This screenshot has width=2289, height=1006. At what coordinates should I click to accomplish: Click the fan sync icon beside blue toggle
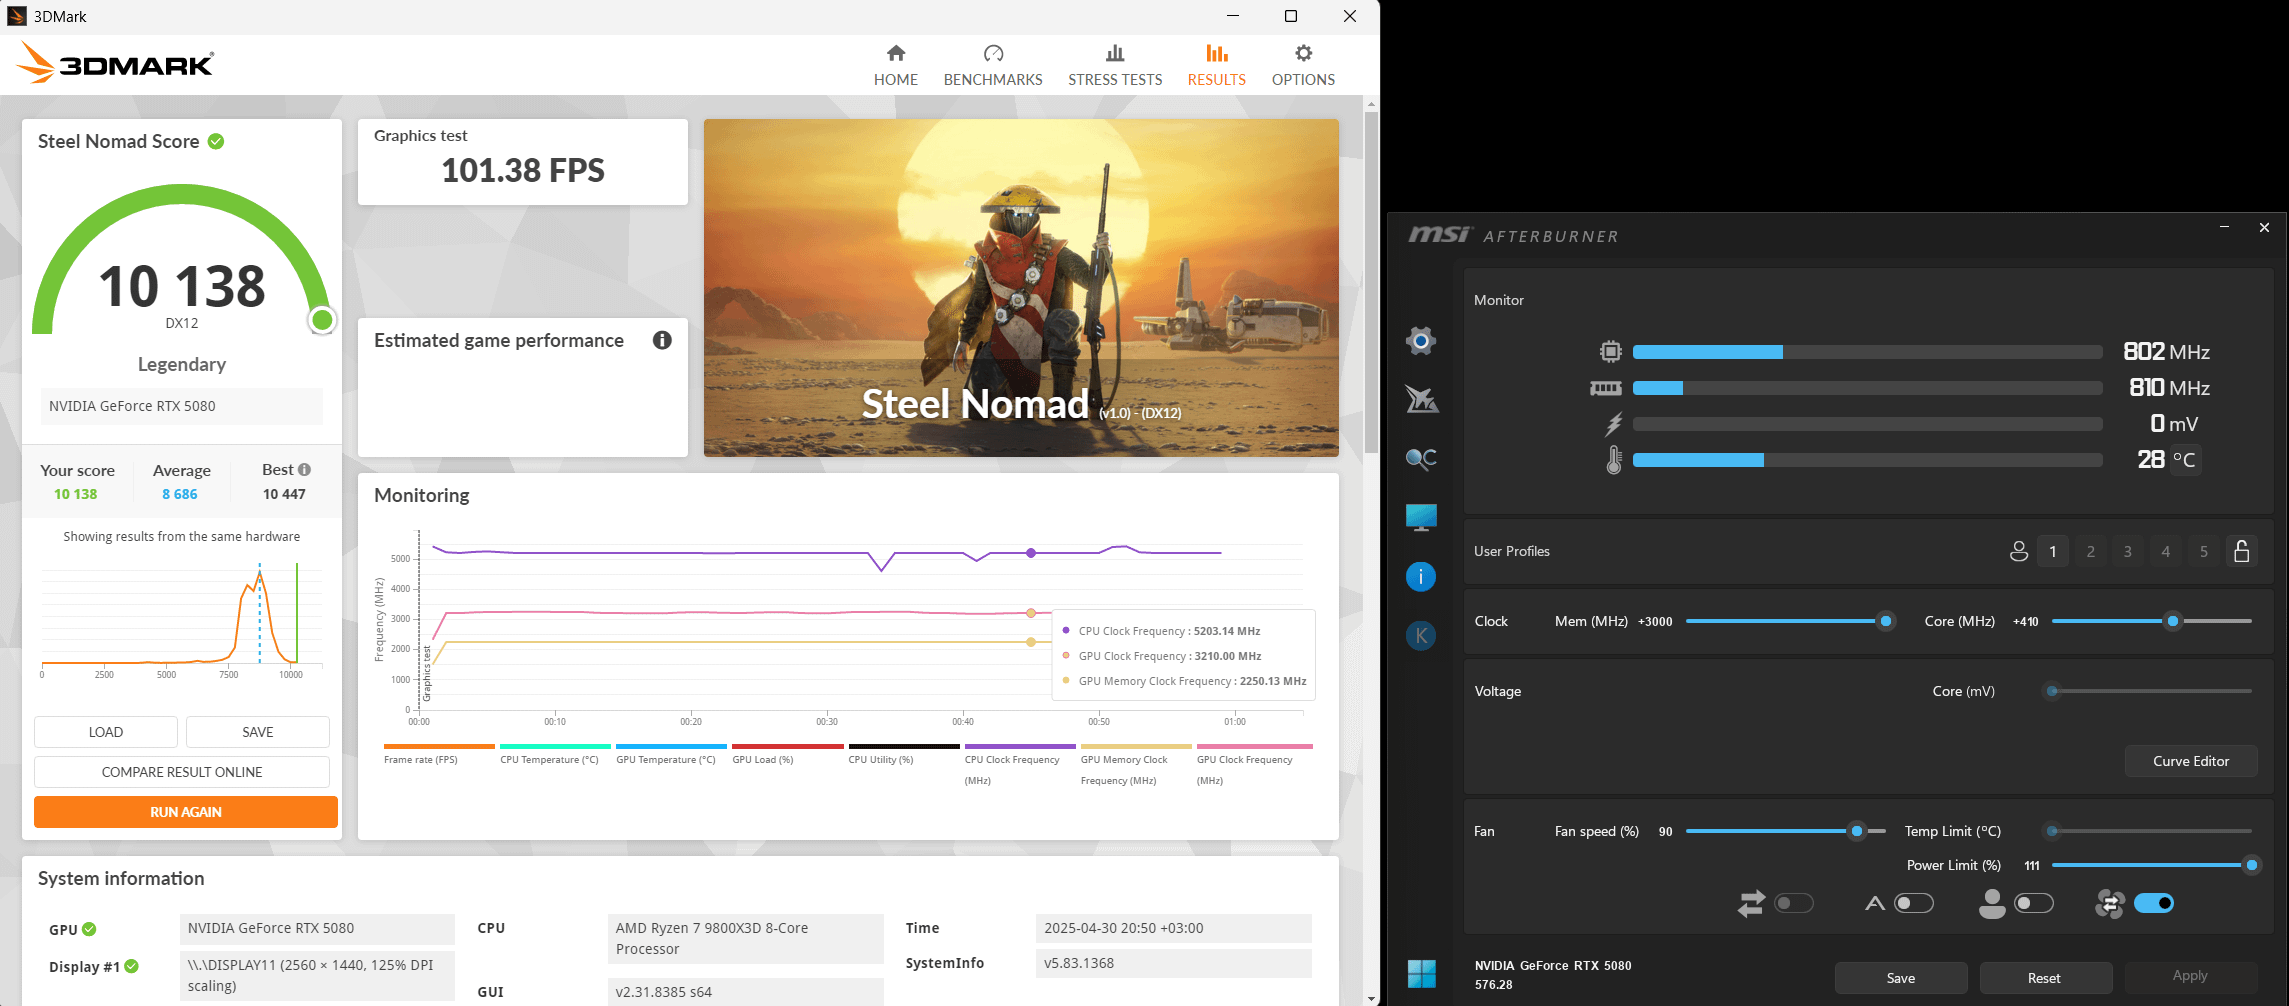click(x=2110, y=904)
